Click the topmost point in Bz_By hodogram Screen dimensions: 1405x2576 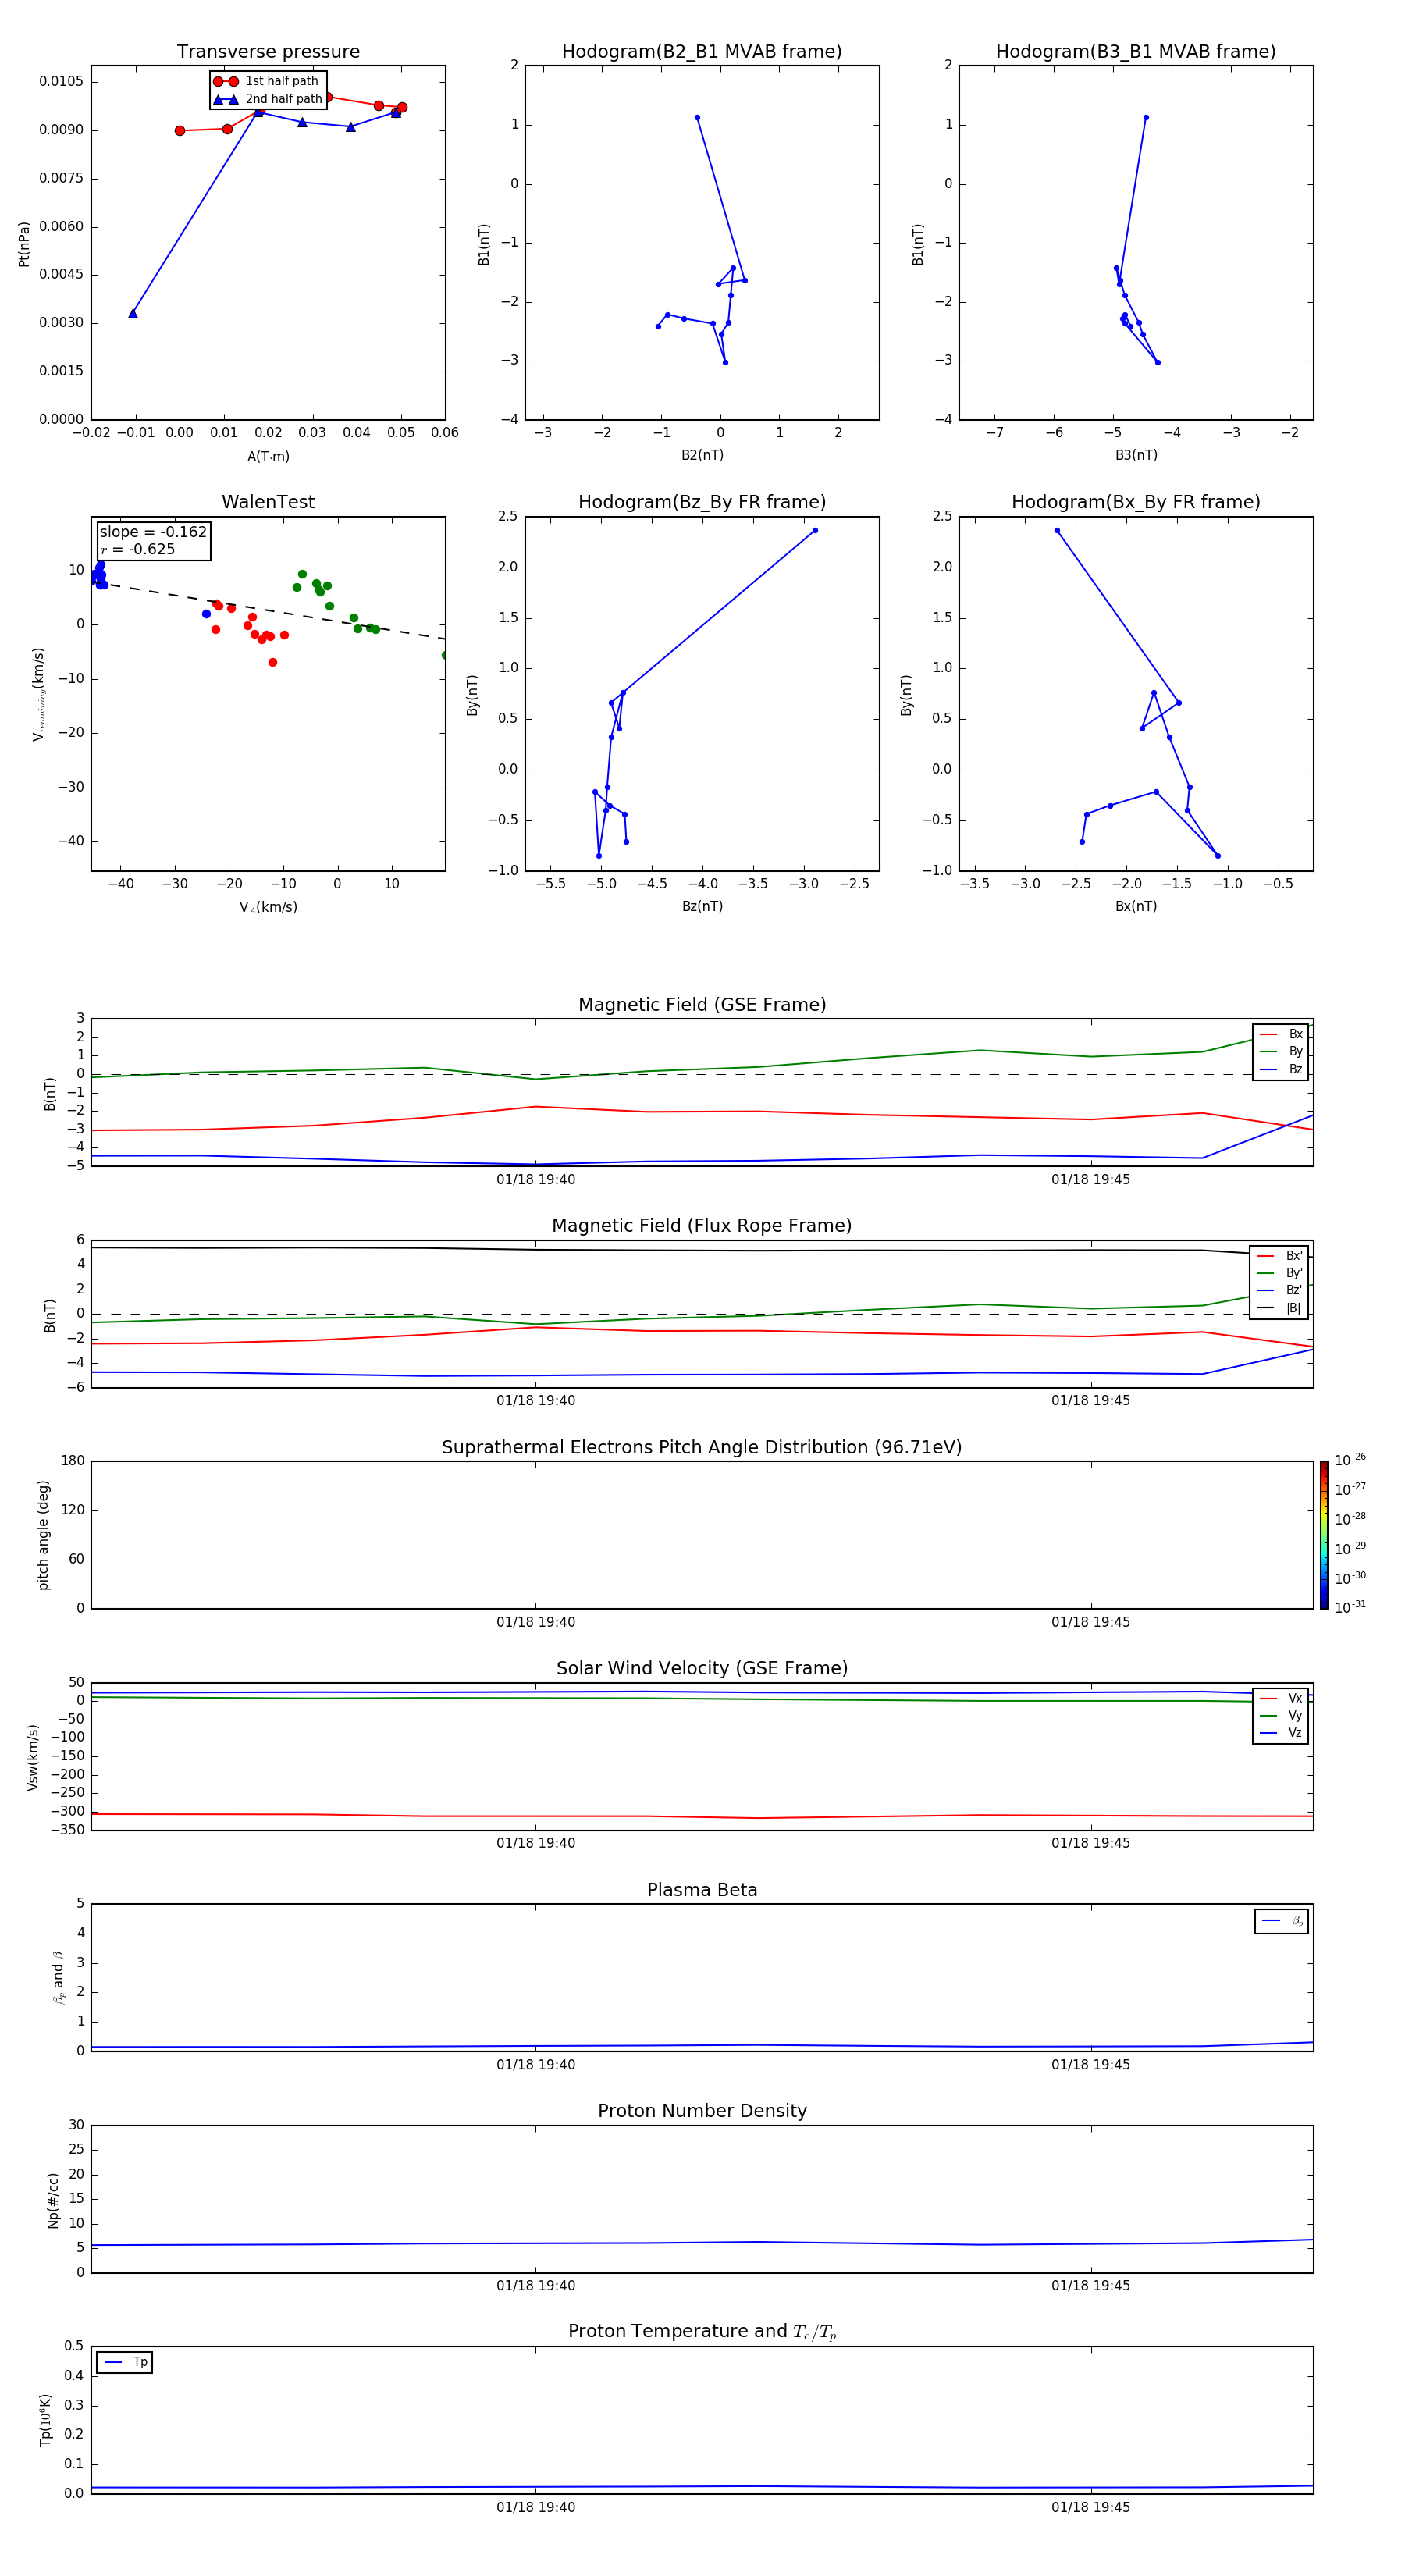pos(815,531)
